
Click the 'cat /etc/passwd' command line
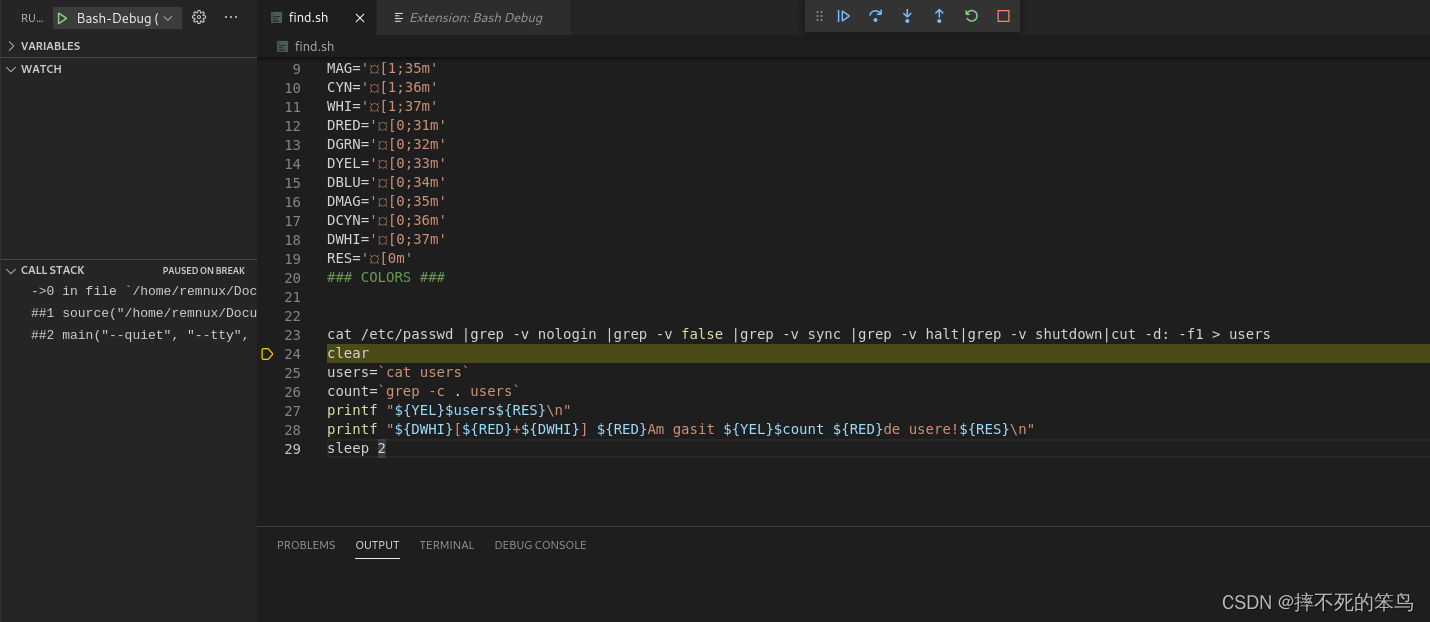coord(798,334)
